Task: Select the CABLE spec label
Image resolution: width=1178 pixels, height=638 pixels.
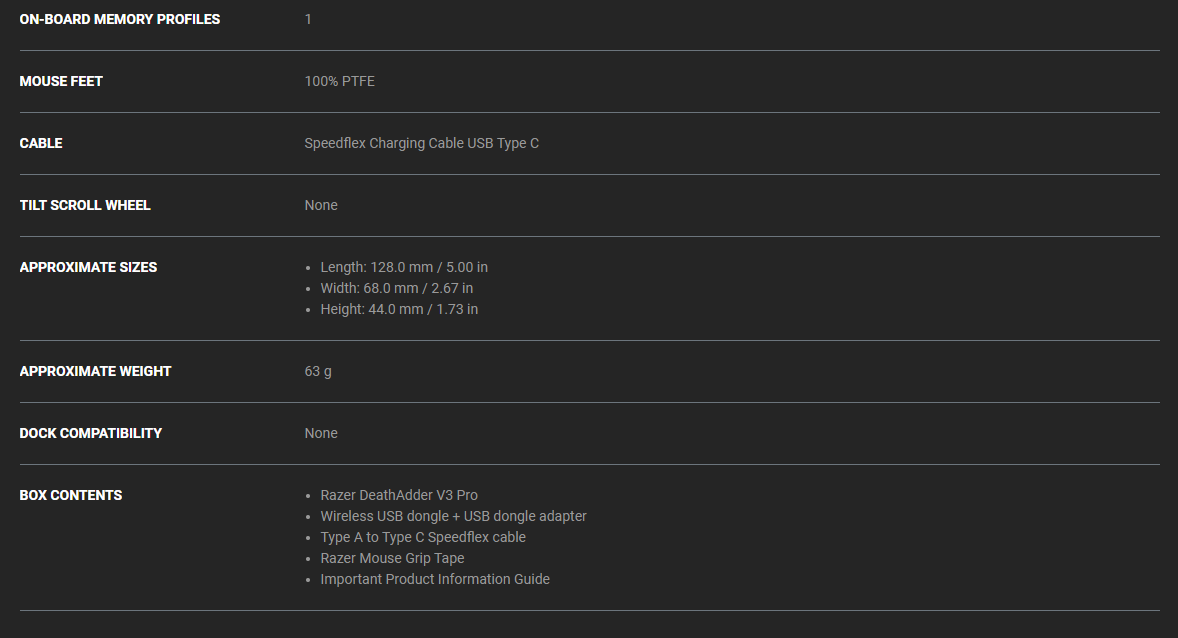Action: tap(41, 143)
